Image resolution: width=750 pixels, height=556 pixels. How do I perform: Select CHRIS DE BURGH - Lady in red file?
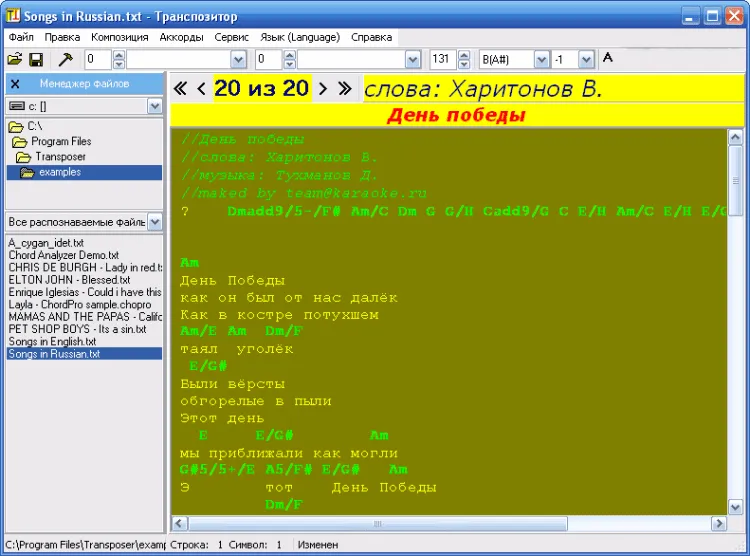pos(85,267)
